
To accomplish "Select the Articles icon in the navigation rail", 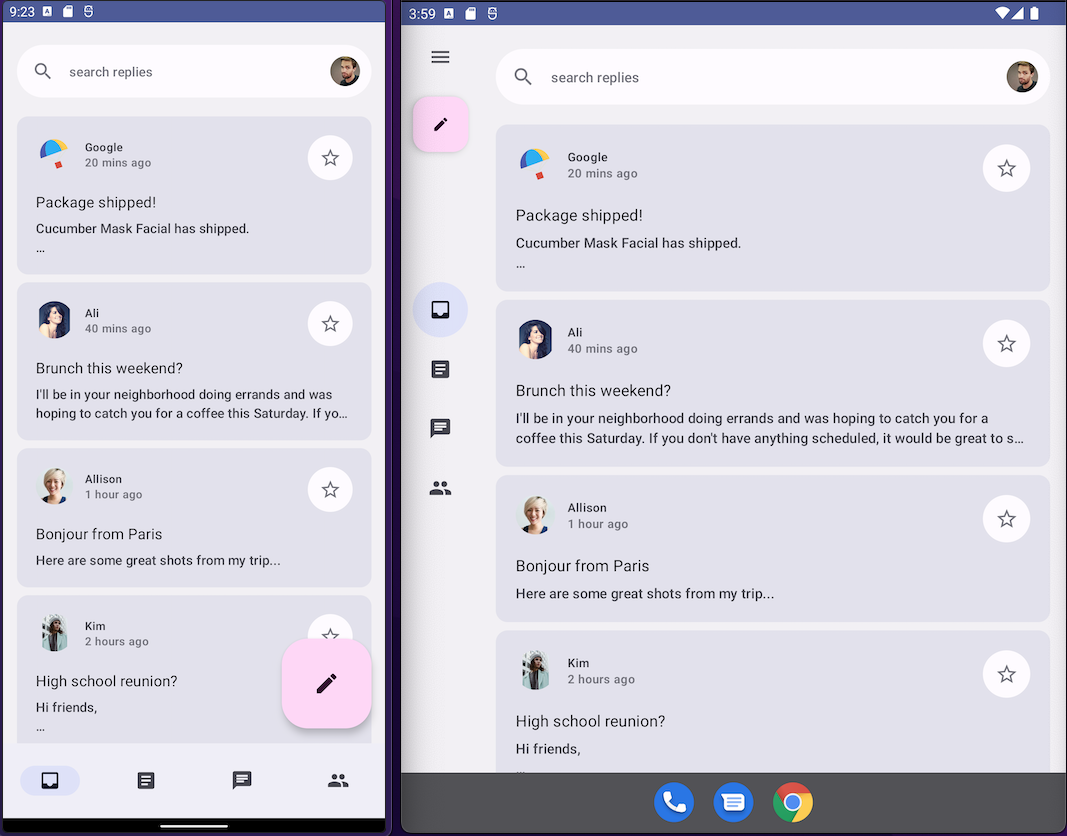I will point(440,369).
